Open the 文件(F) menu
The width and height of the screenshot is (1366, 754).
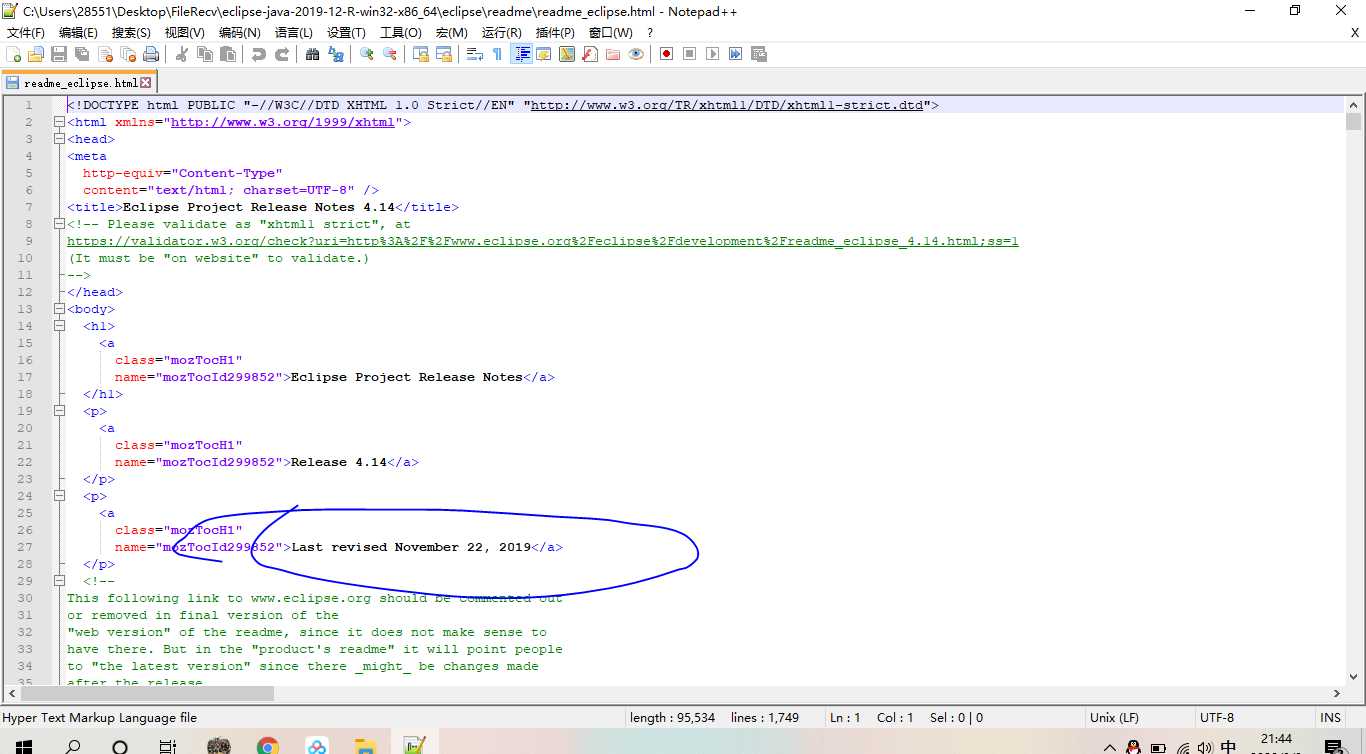click(26, 33)
